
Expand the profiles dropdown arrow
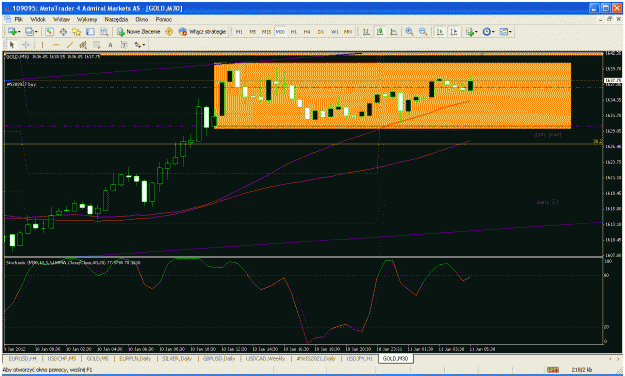pos(36,31)
